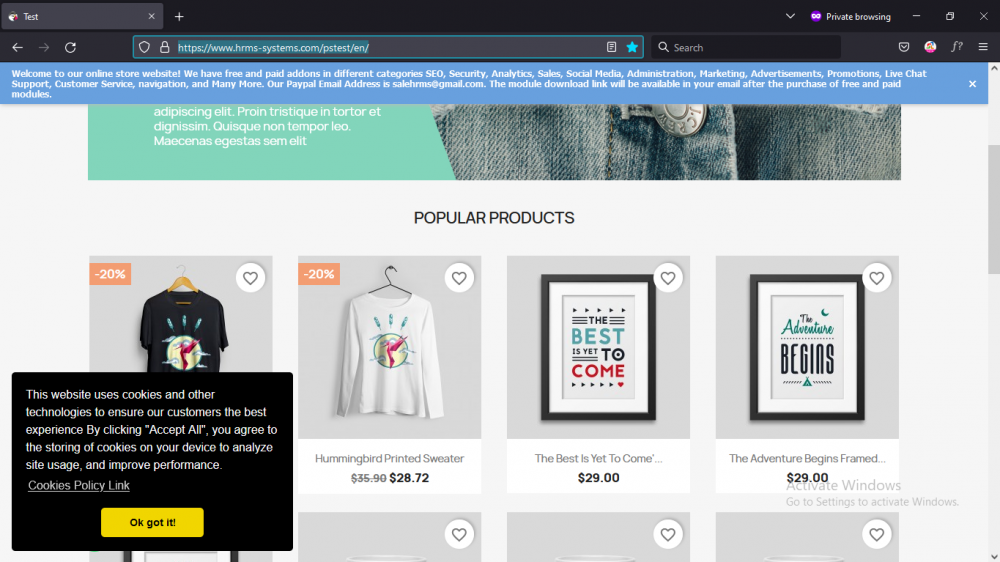Open a new browser tab
Viewport: 1000px width, 562px height.
coord(179,17)
